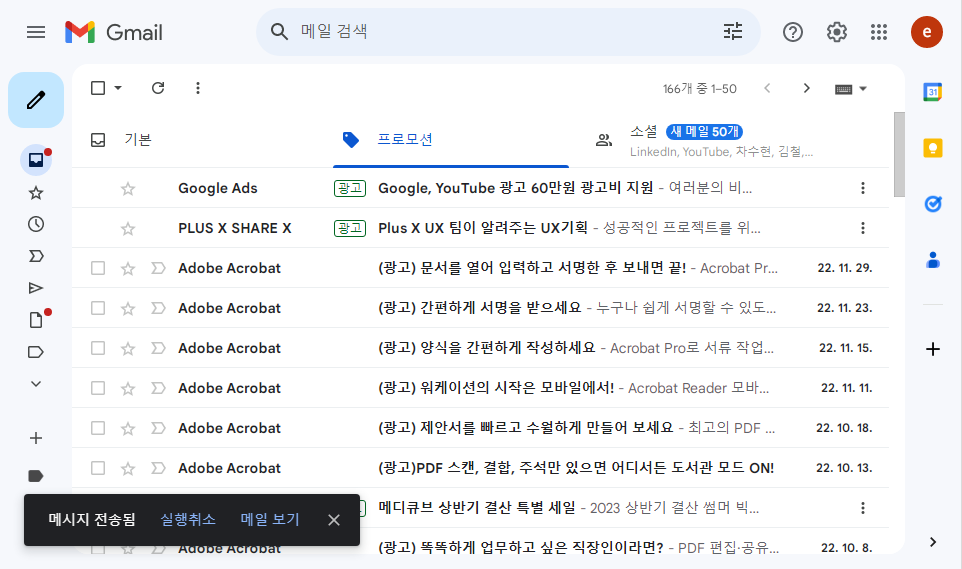Open the Google apps grid
Viewport: 962px width, 569px height.
[x=879, y=32]
